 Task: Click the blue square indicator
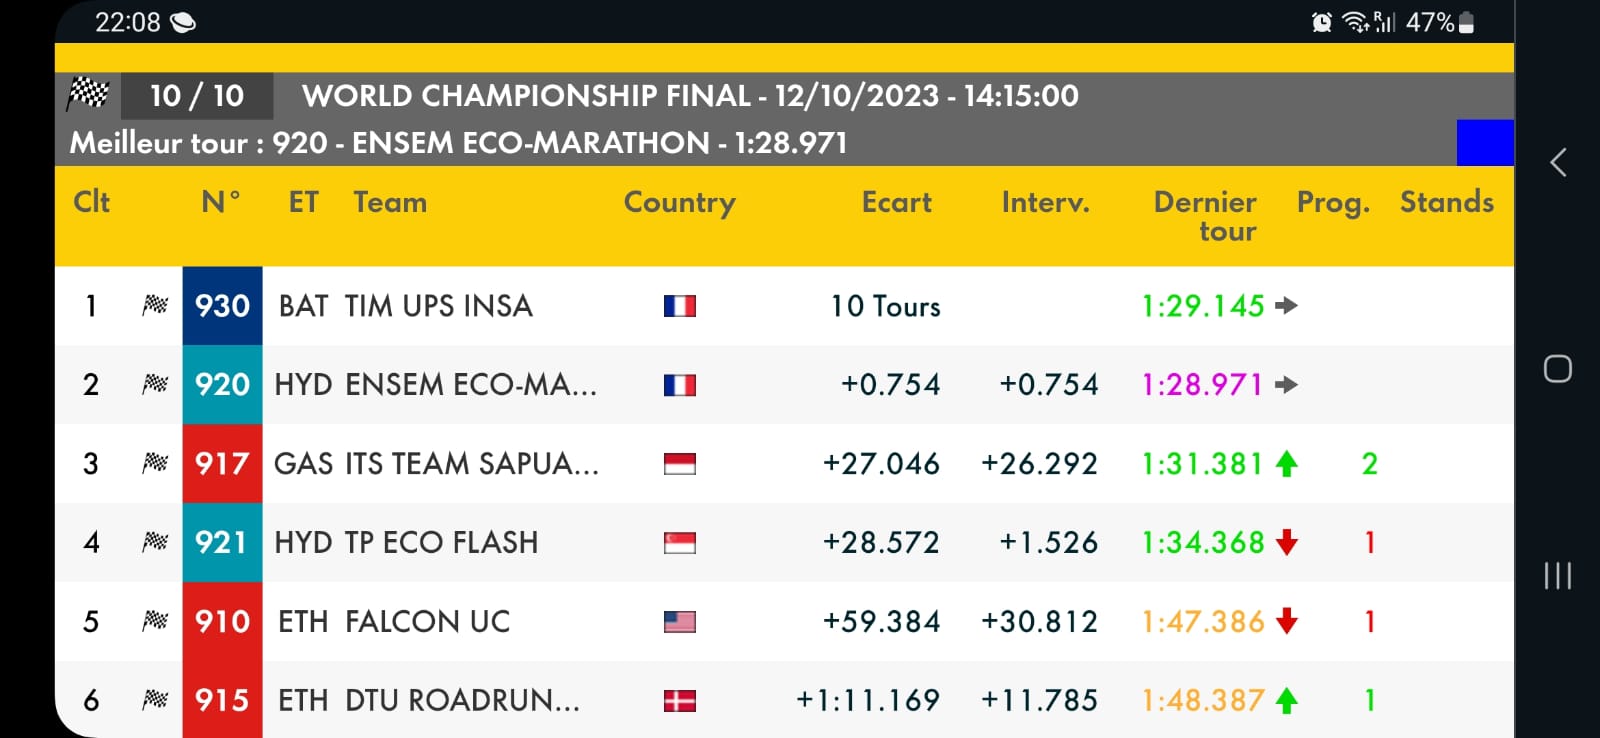[1484, 143]
